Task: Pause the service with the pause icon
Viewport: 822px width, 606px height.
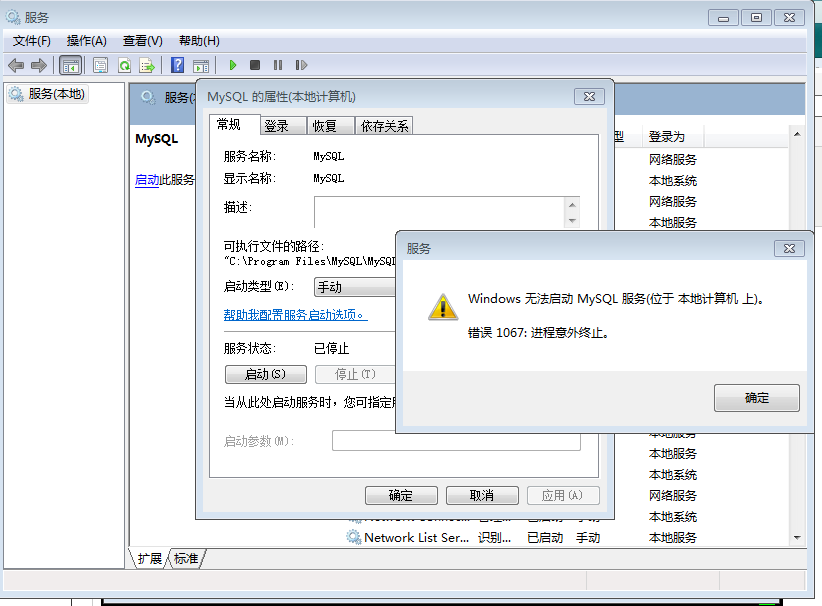Action: tap(277, 64)
